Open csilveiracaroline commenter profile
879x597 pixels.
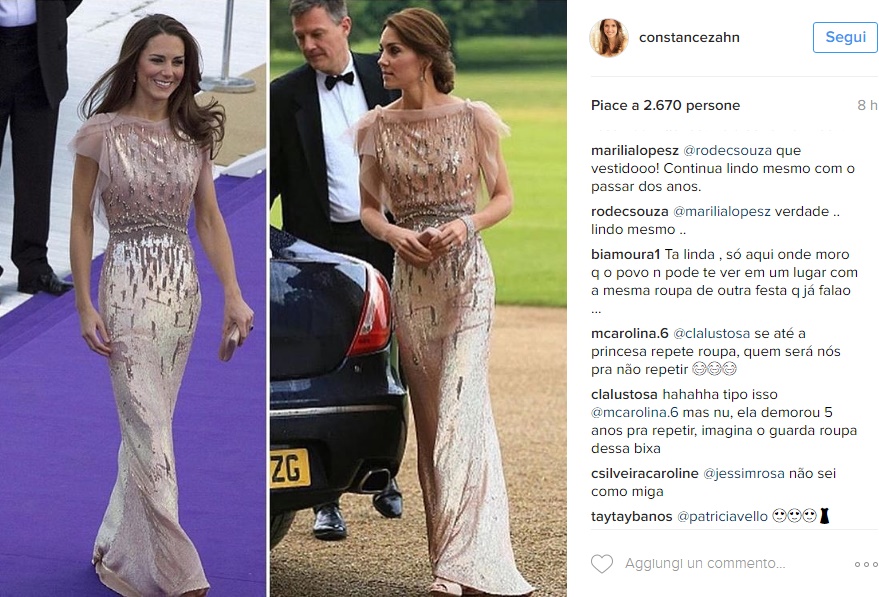(645, 474)
